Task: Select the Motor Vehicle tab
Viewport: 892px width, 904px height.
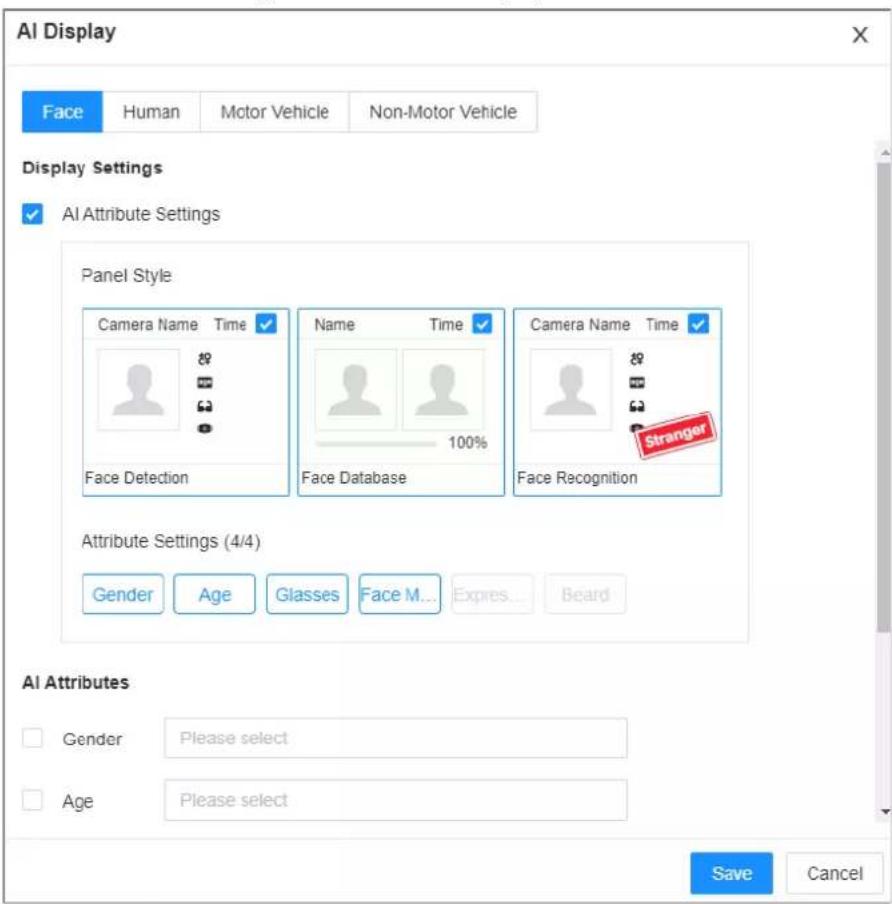Action: [x=274, y=112]
